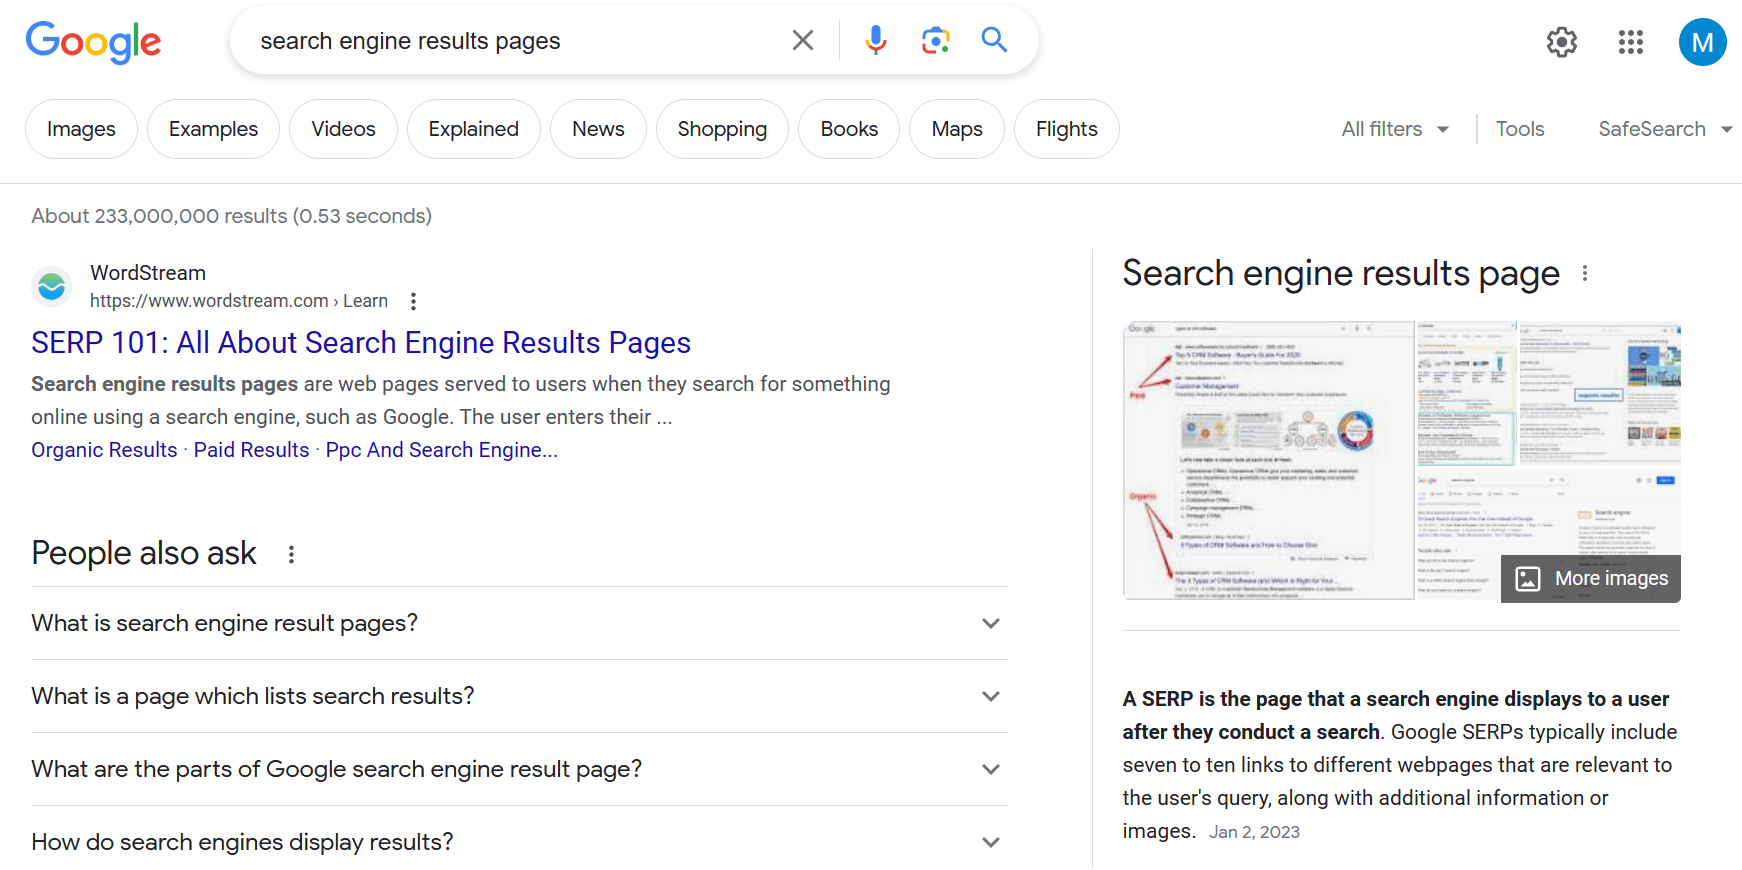Switch to the Books filter
This screenshot has height=870, width=1742.
click(x=849, y=129)
